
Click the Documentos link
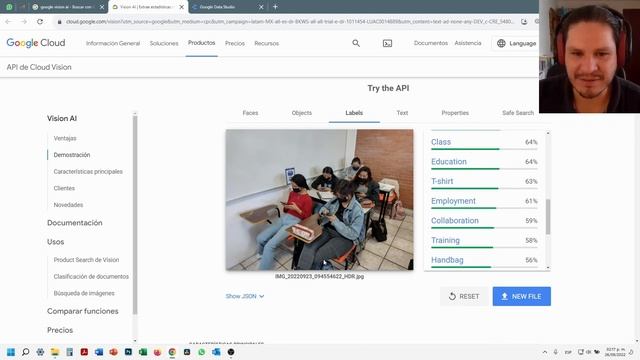(431, 43)
